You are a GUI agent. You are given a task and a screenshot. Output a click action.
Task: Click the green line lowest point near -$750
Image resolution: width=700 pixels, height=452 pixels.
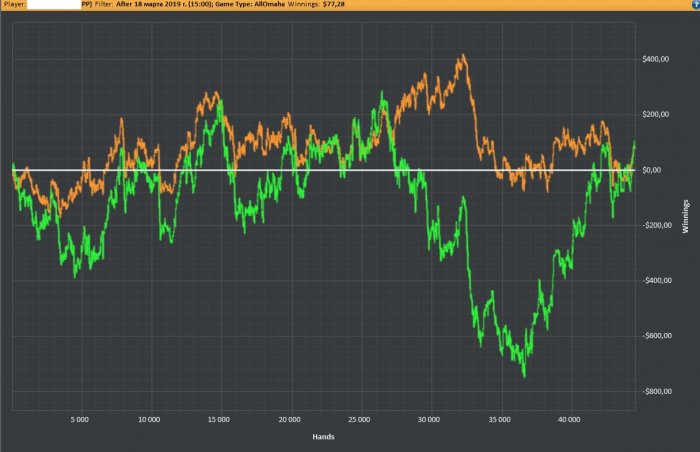click(524, 375)
